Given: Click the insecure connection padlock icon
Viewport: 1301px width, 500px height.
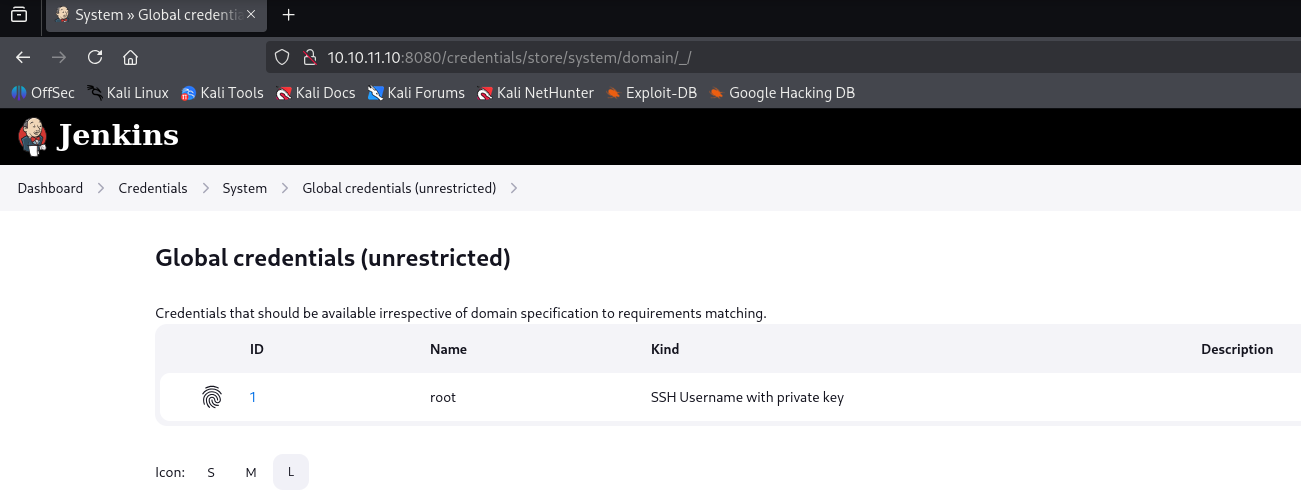Looking at the screenshot, I should pyautogui.click(x=309, y=57).
